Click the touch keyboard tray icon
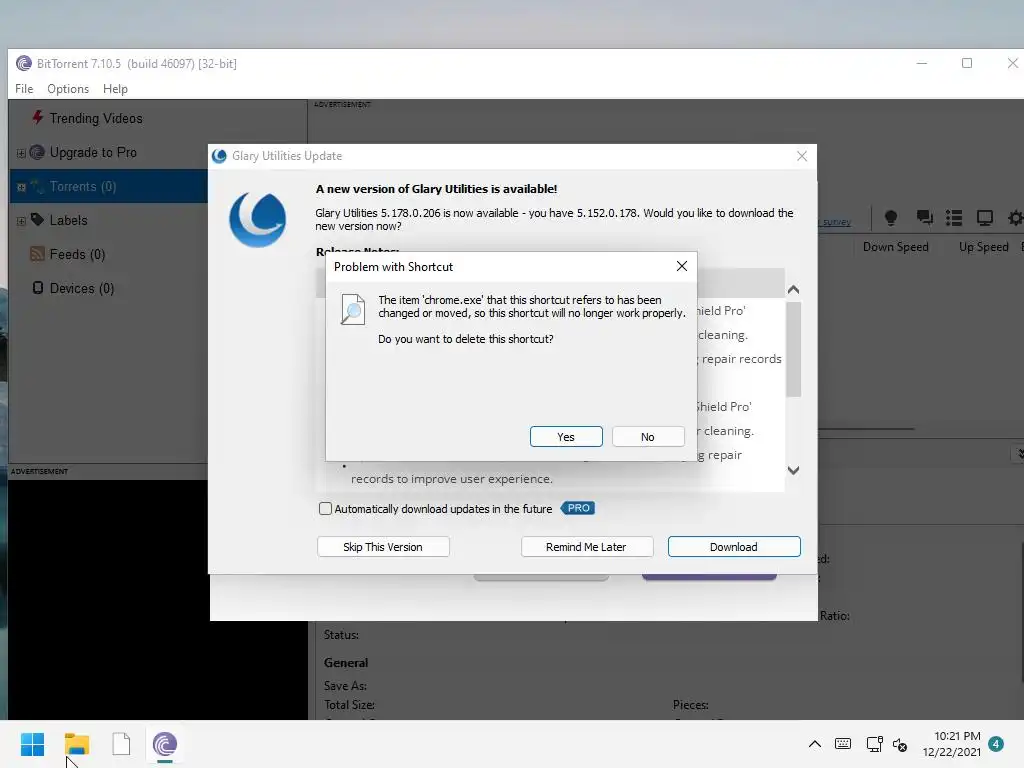The image size is (1024, 768). pyautogui.click(x=842, y=744)
